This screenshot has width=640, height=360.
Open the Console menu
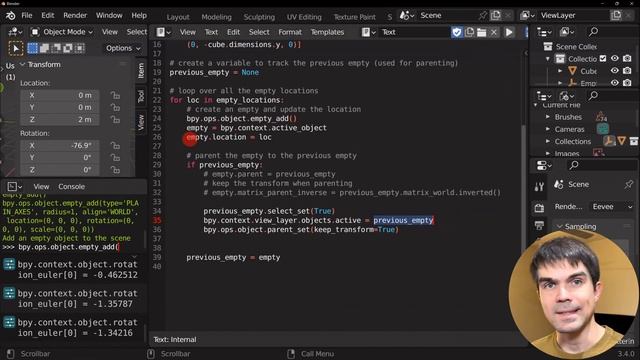click(71, 187)
